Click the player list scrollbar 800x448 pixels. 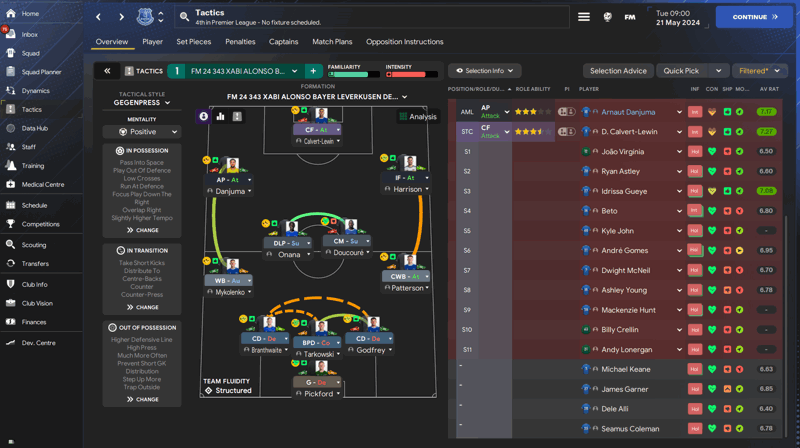[786, 325]
